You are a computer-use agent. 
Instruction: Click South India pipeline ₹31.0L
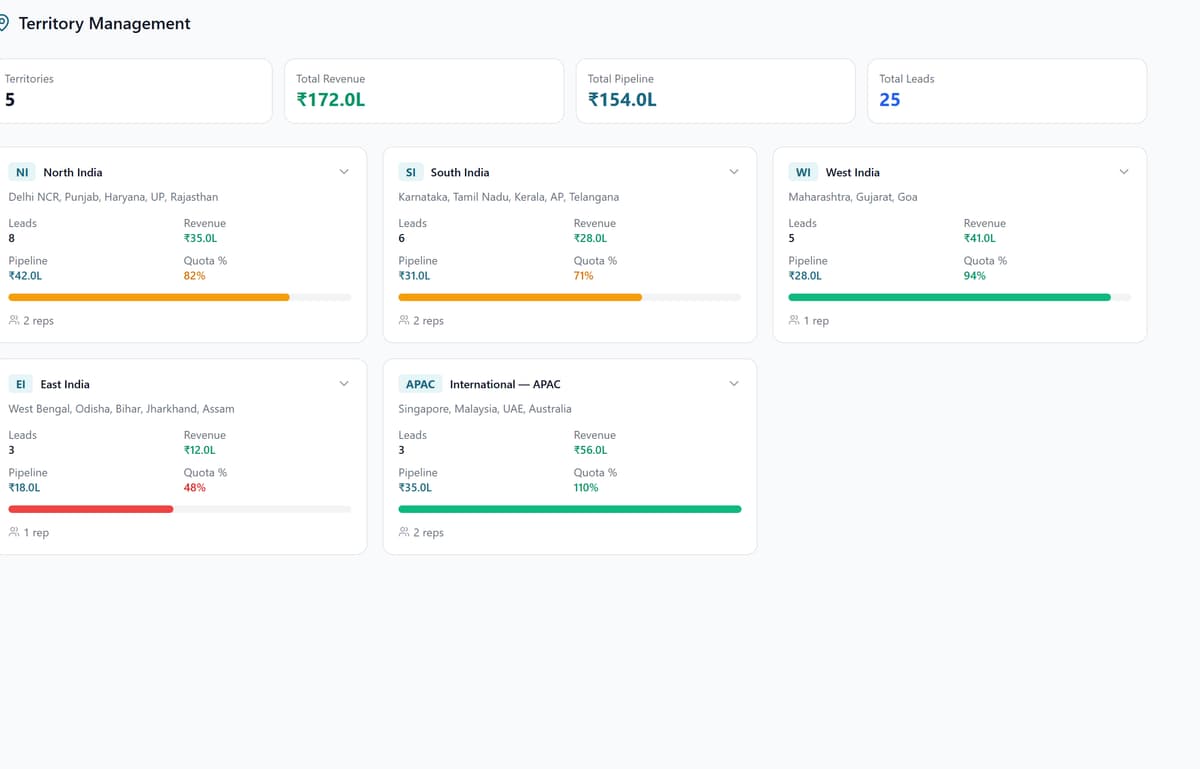415,275
